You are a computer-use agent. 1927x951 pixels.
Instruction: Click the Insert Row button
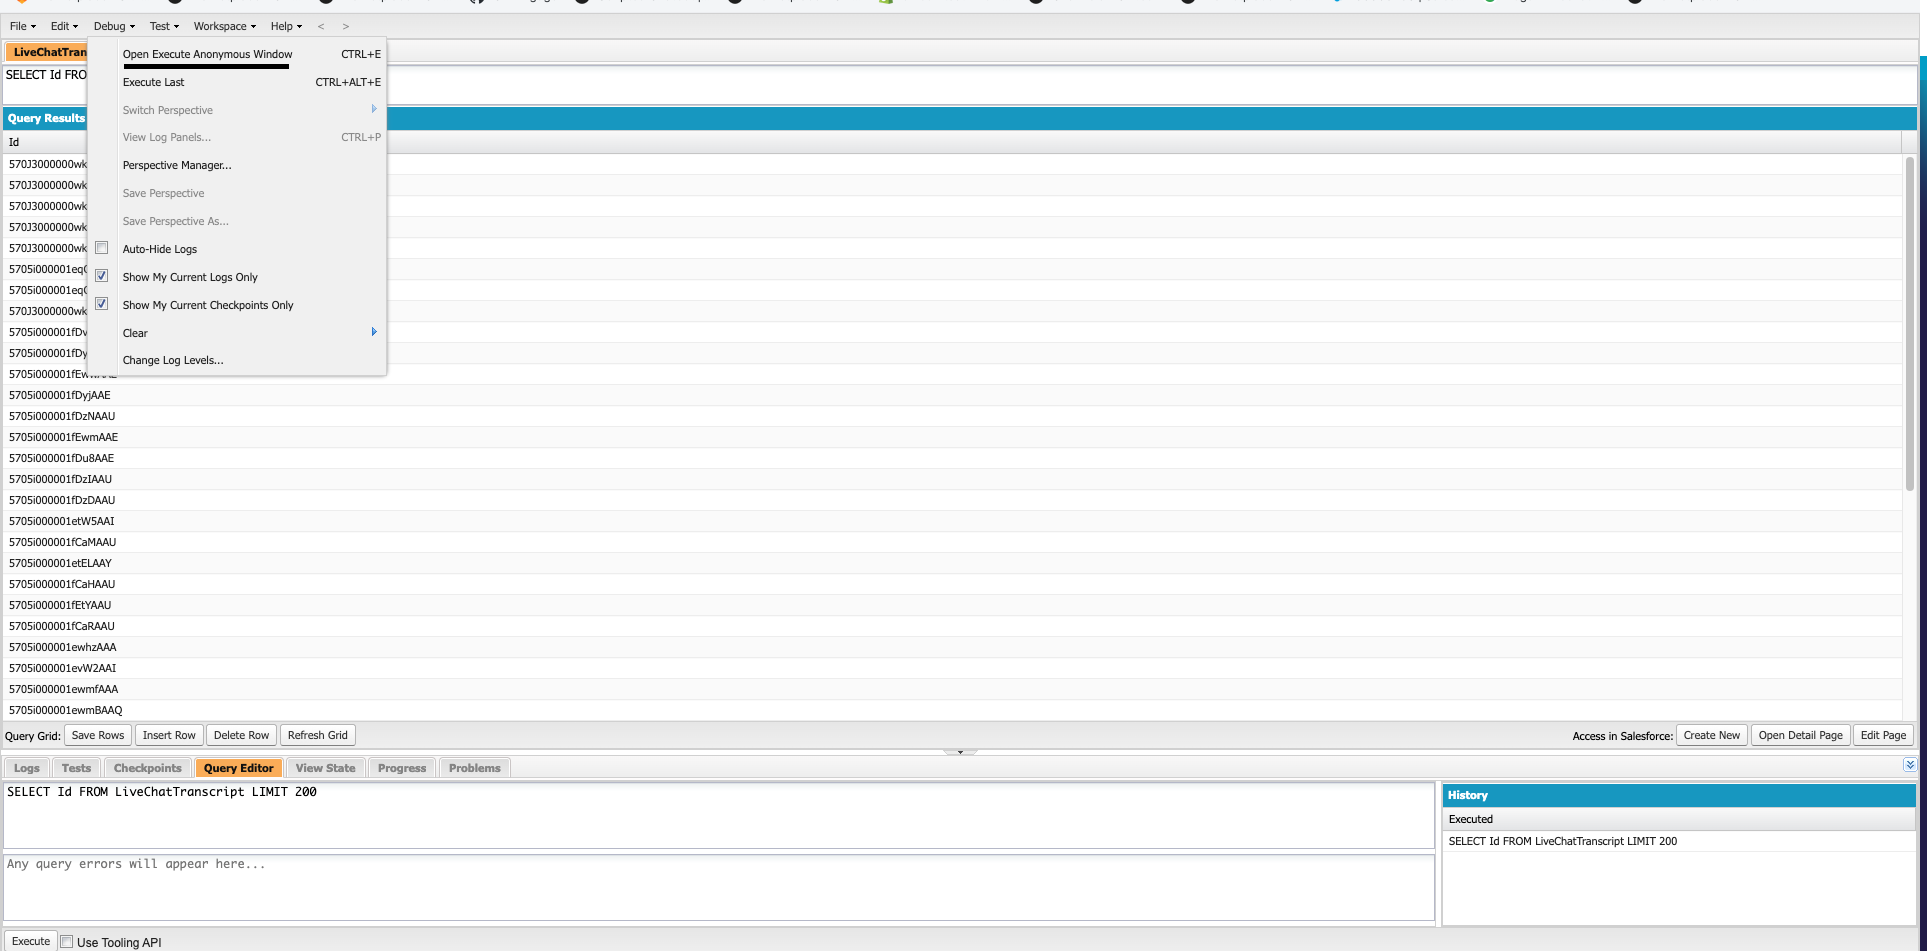click(x=169, y=735)
